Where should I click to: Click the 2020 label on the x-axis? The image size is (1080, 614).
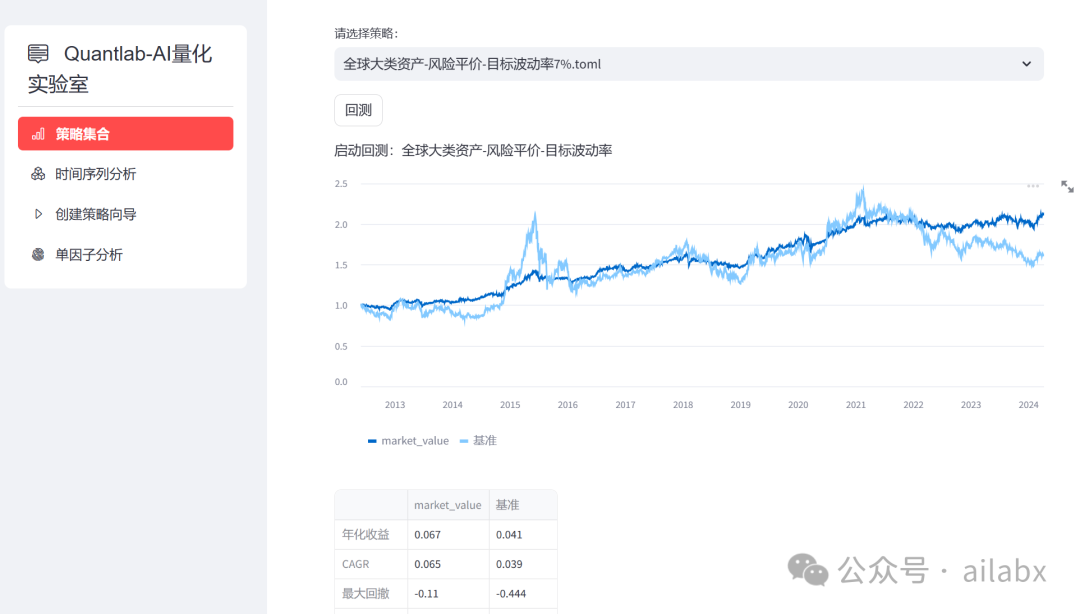[x=797, y=404]
